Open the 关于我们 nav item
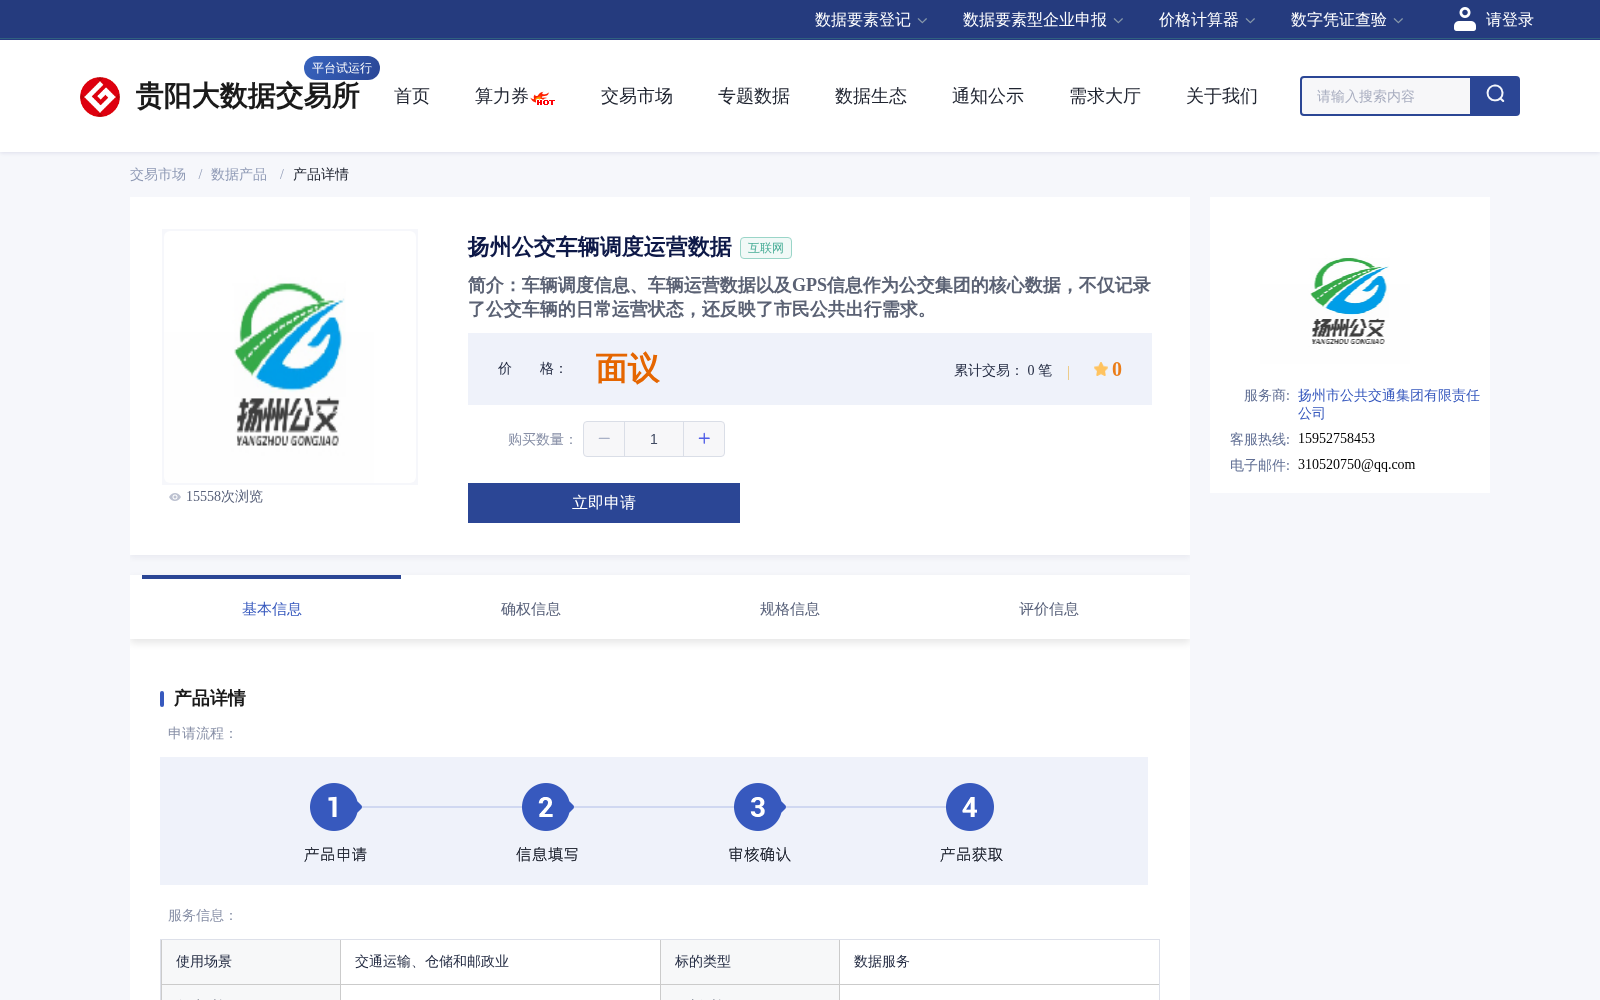 tap(1222, 96)
